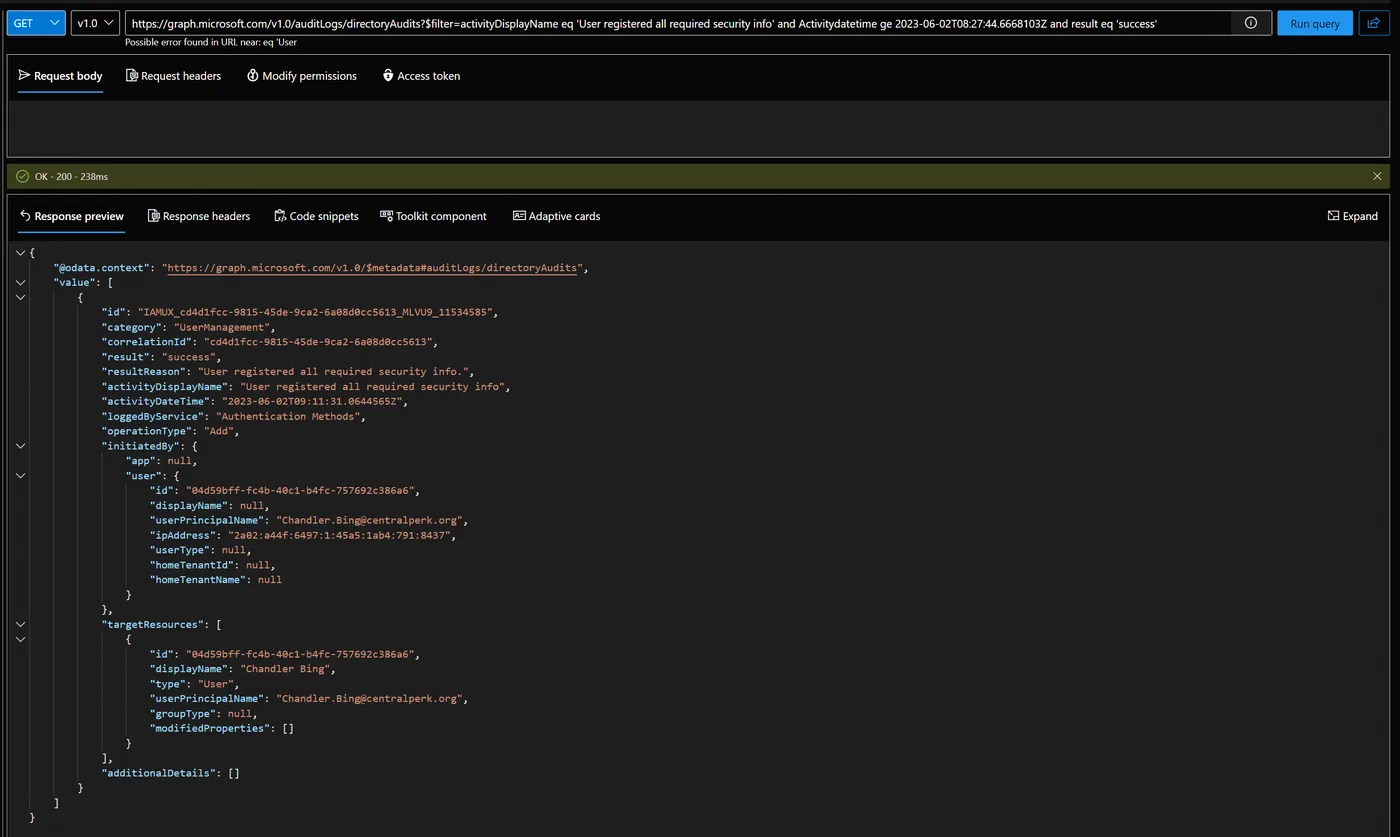Click the "additionalDetails" key text
1400x837 pixels.
point(158,773)
